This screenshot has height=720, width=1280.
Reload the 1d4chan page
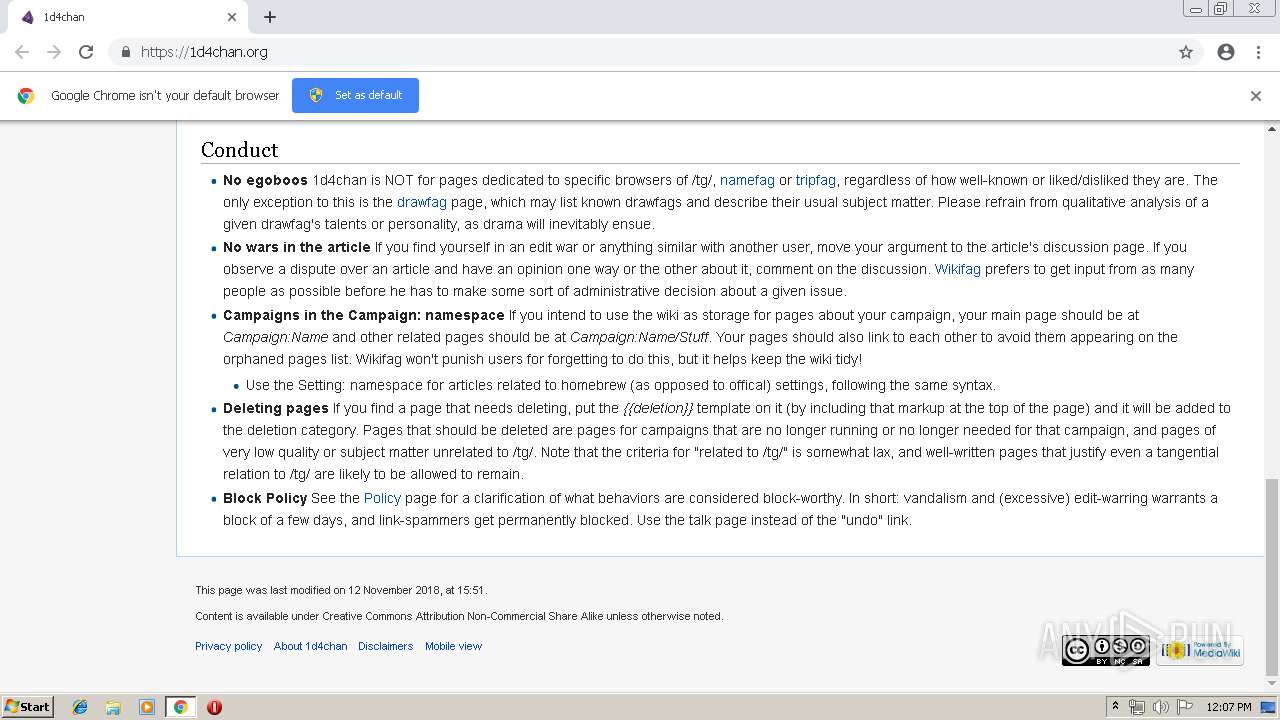pyautogui.click(x=86, y=52)
